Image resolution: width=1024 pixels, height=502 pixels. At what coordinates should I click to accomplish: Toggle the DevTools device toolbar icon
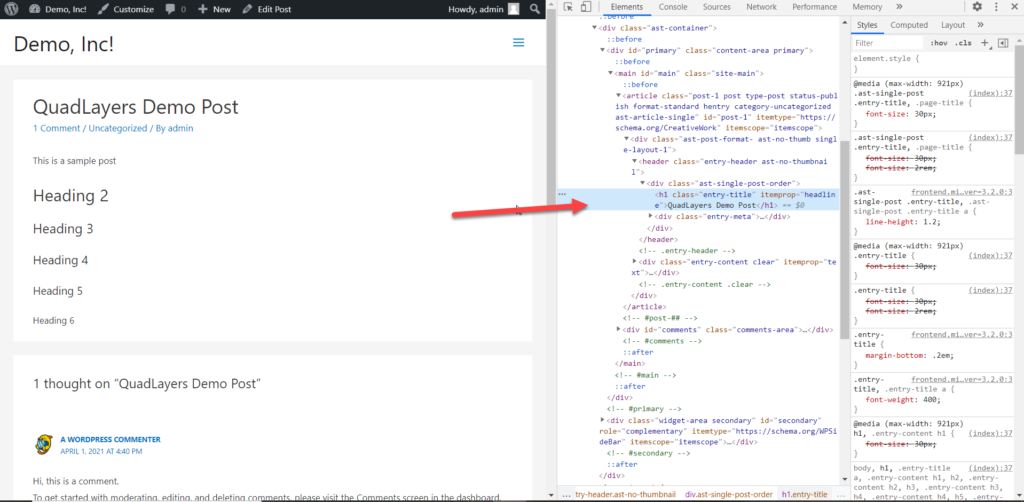(585, 7)
